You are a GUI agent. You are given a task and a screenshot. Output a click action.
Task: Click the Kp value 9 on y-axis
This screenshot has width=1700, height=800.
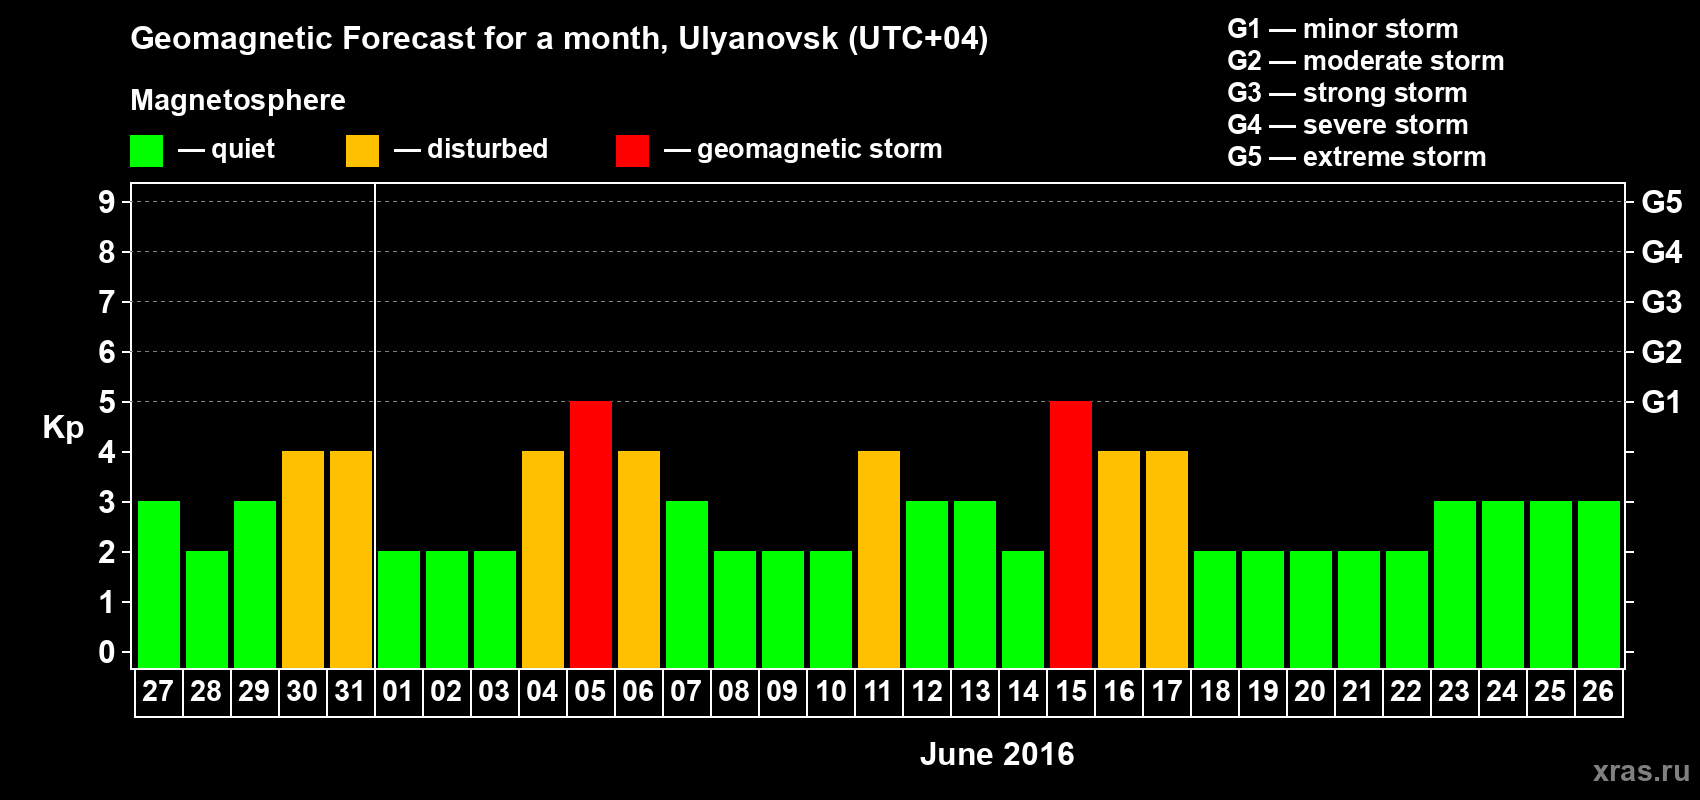tap(107, 202)
